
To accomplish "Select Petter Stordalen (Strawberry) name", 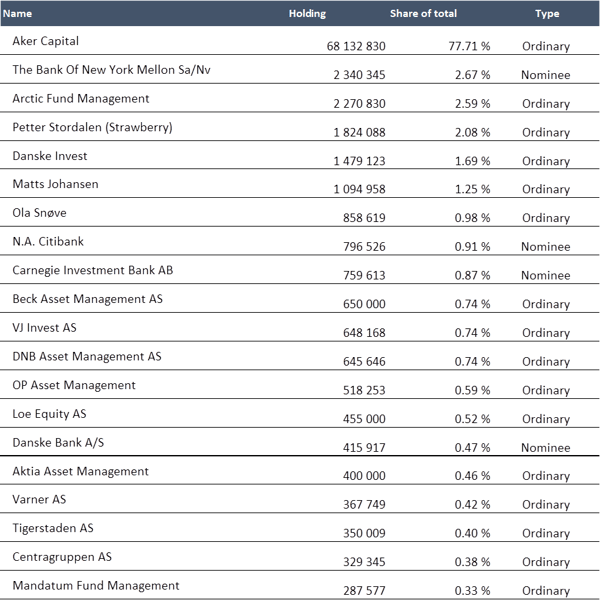I will (93, 127).
